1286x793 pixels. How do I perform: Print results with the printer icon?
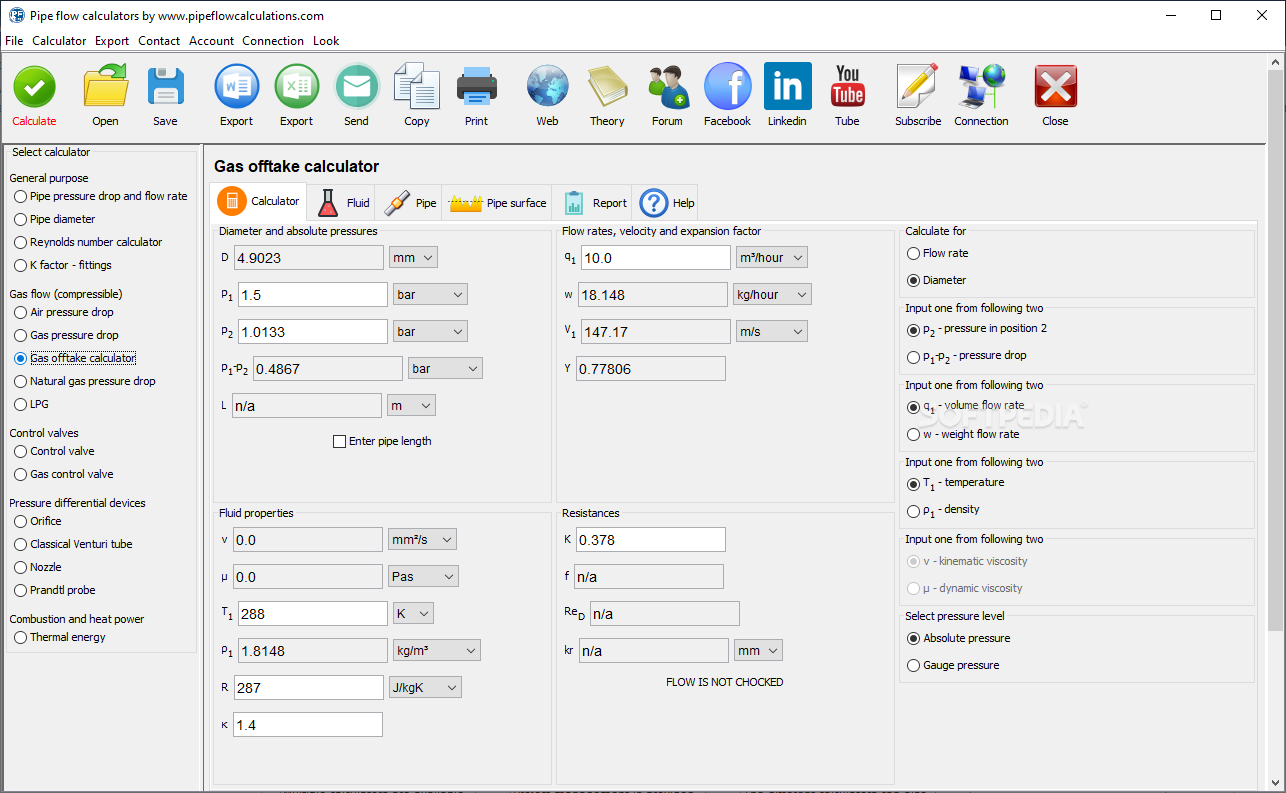pos(477,88)
